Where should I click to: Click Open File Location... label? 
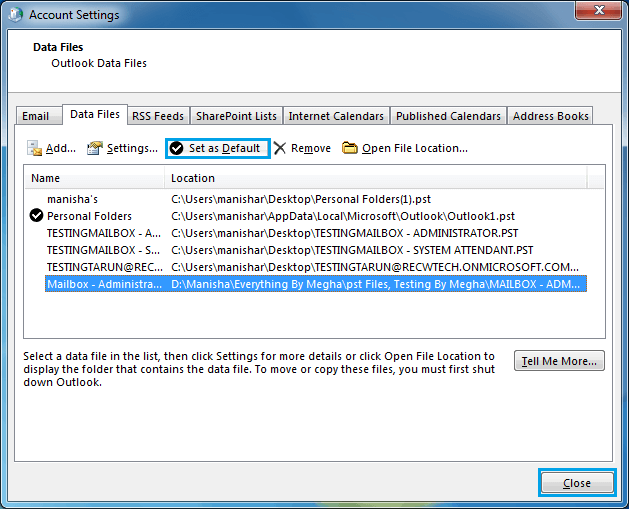point(415,148)
